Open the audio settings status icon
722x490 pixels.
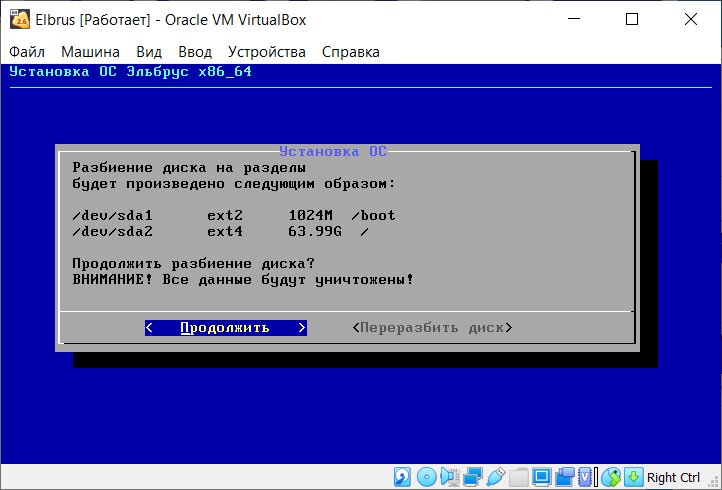(x=450, y=477)
